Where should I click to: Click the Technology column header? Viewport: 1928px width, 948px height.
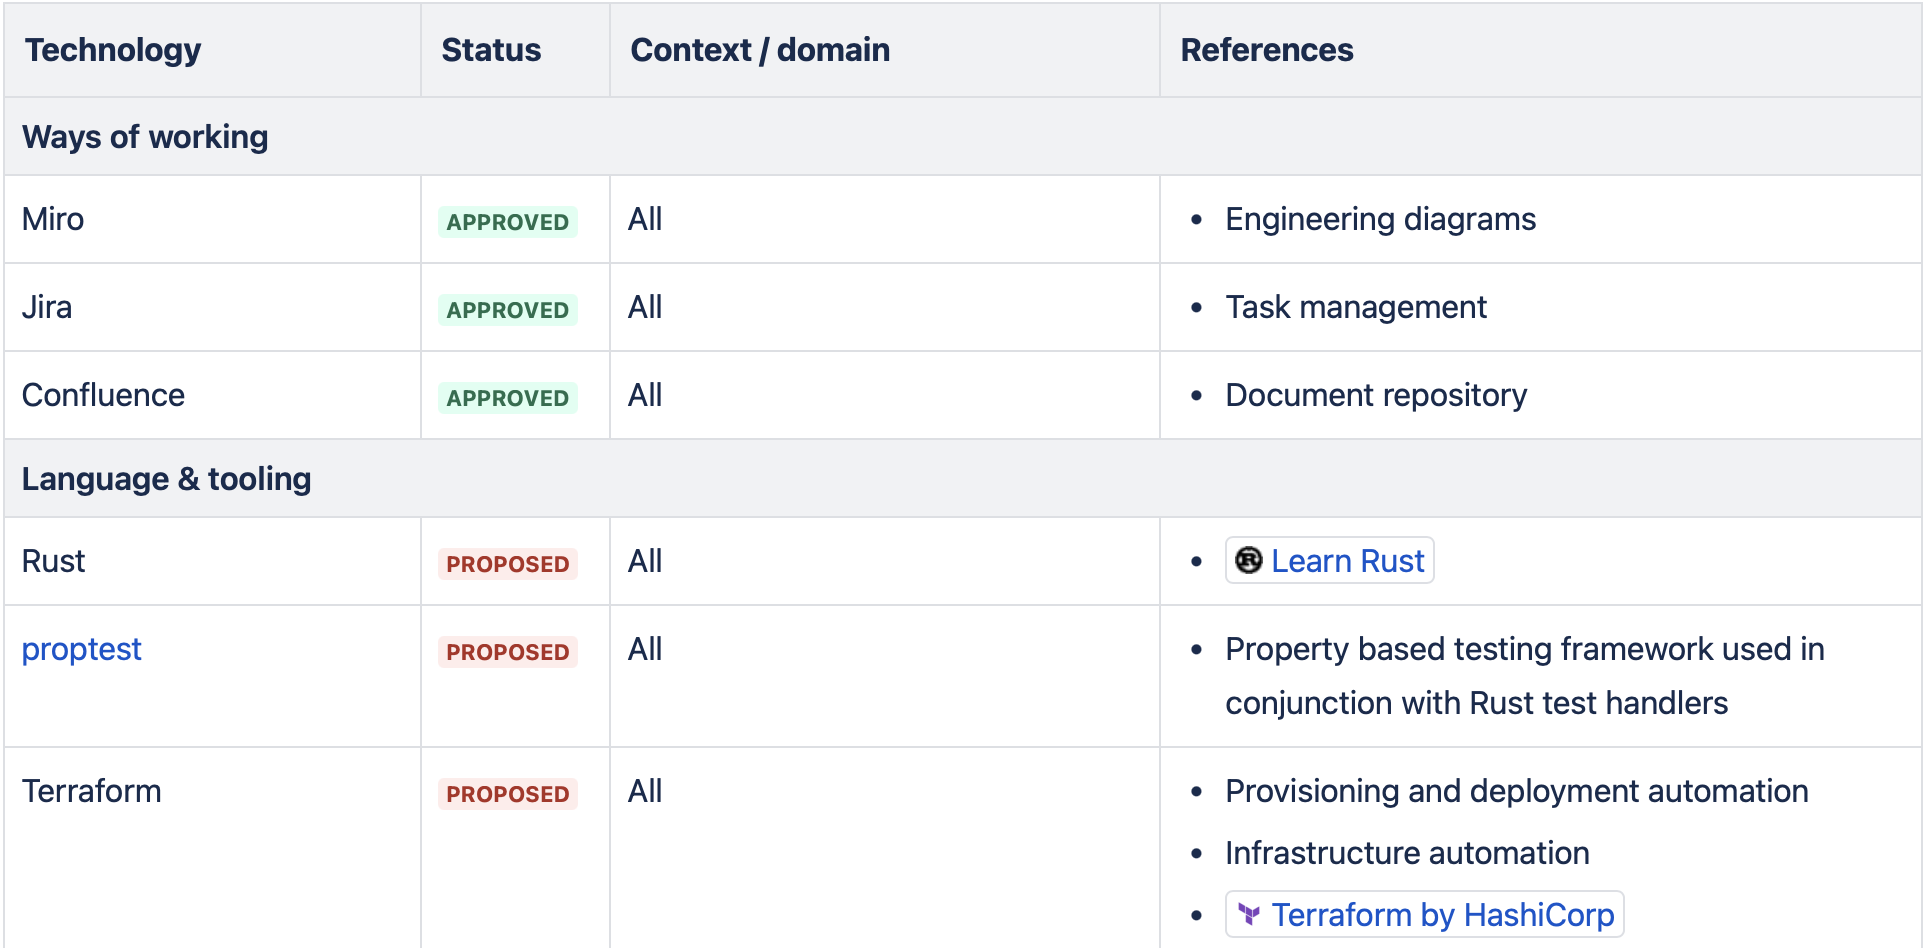(112, 49)
